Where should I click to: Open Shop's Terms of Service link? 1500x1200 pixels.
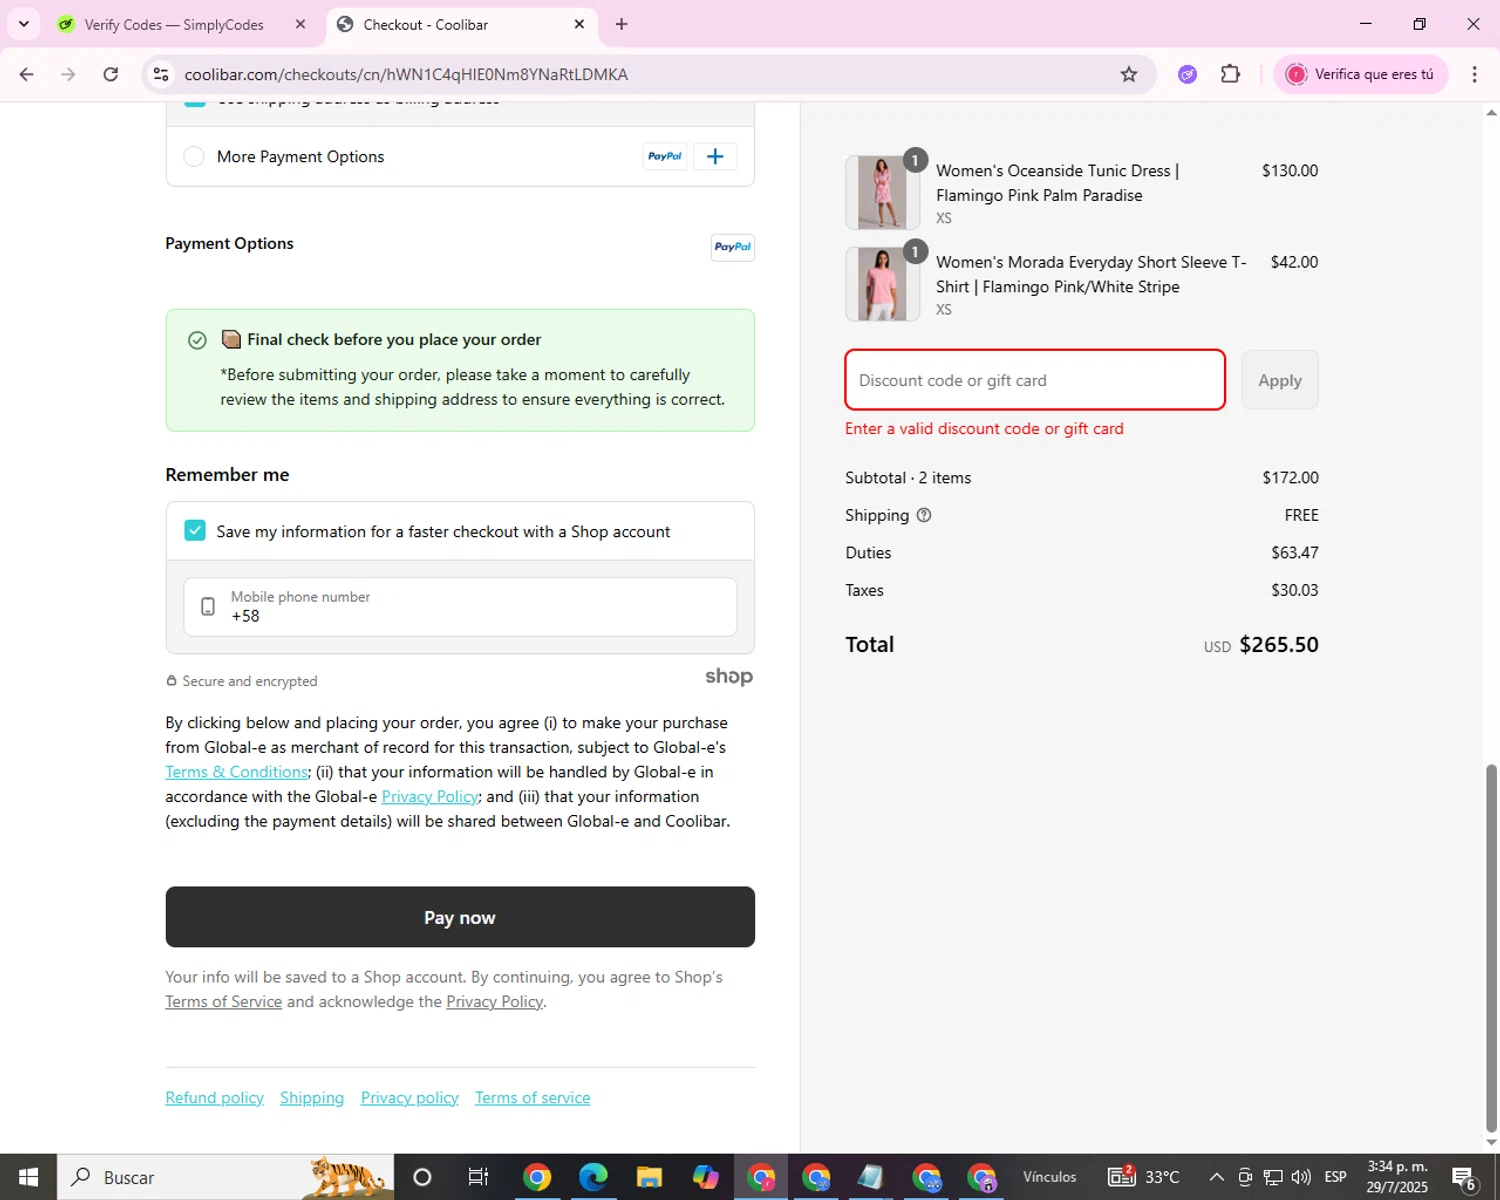(224, 1002)
